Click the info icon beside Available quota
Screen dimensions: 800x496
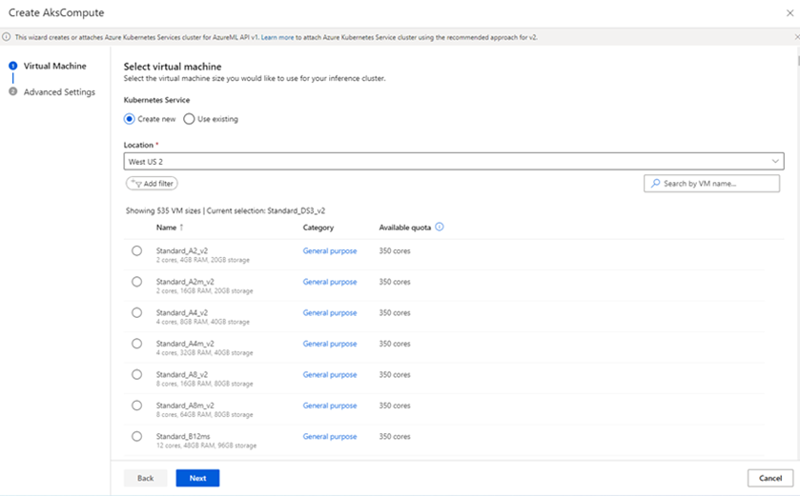(440, 227)
